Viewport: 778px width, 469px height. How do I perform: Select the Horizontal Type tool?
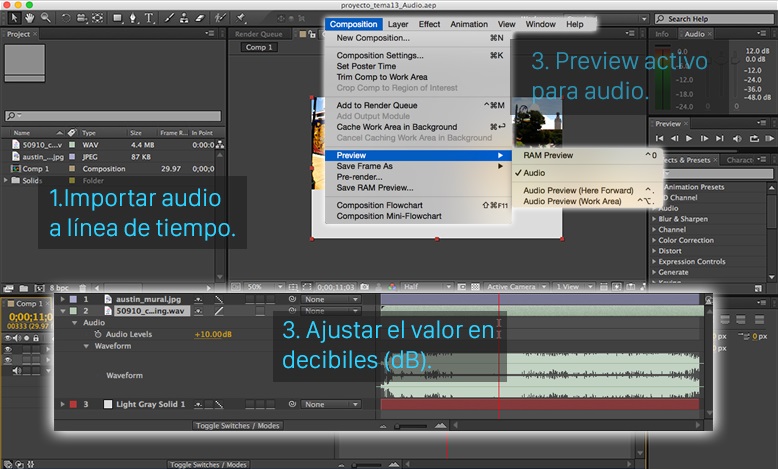(x=149, y=18)
